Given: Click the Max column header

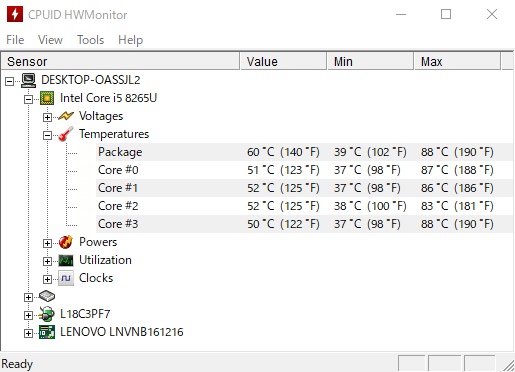Looking at the screenshot, I should point(457,61).
